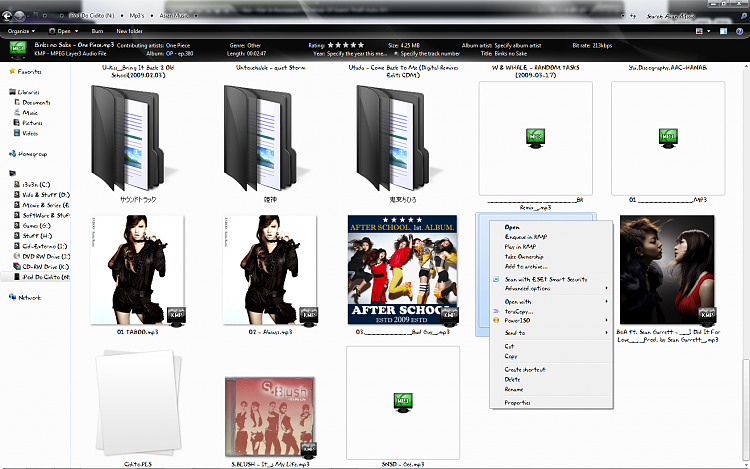The width and height of the screenshot is (750, 469).
Task: Open the Videos library
Action: [30, 133]
